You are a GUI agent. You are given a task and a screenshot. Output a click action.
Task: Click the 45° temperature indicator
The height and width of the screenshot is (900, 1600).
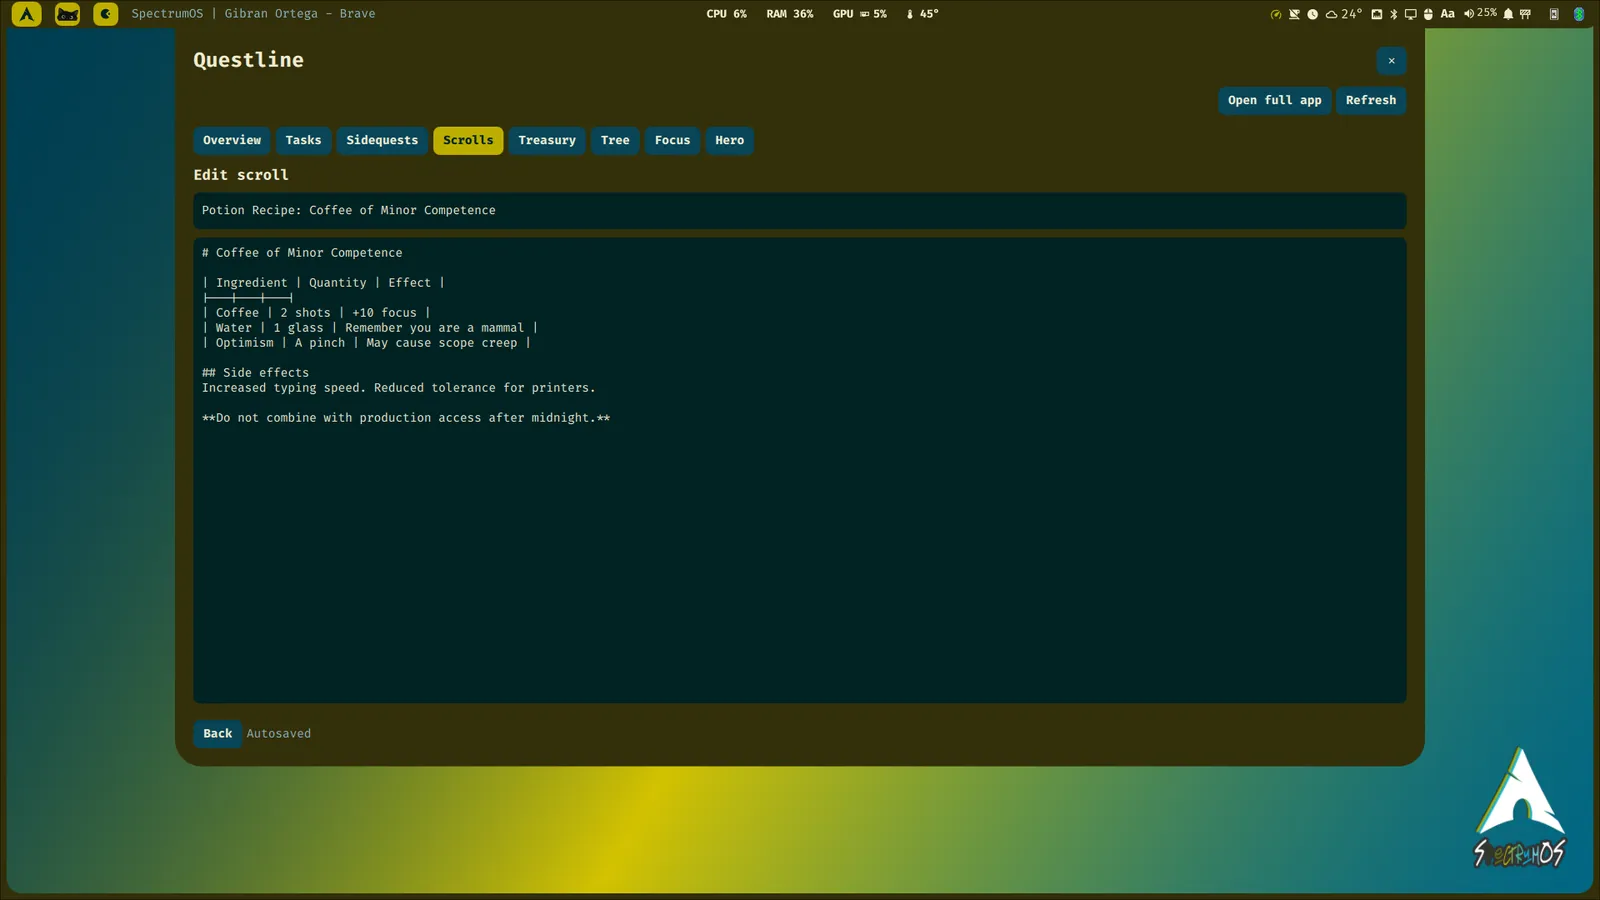pos(922,14)
